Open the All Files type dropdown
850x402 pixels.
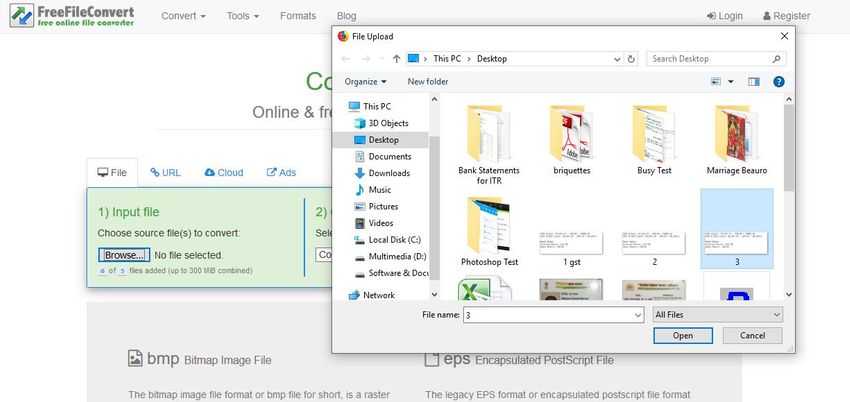coord(716,314)
